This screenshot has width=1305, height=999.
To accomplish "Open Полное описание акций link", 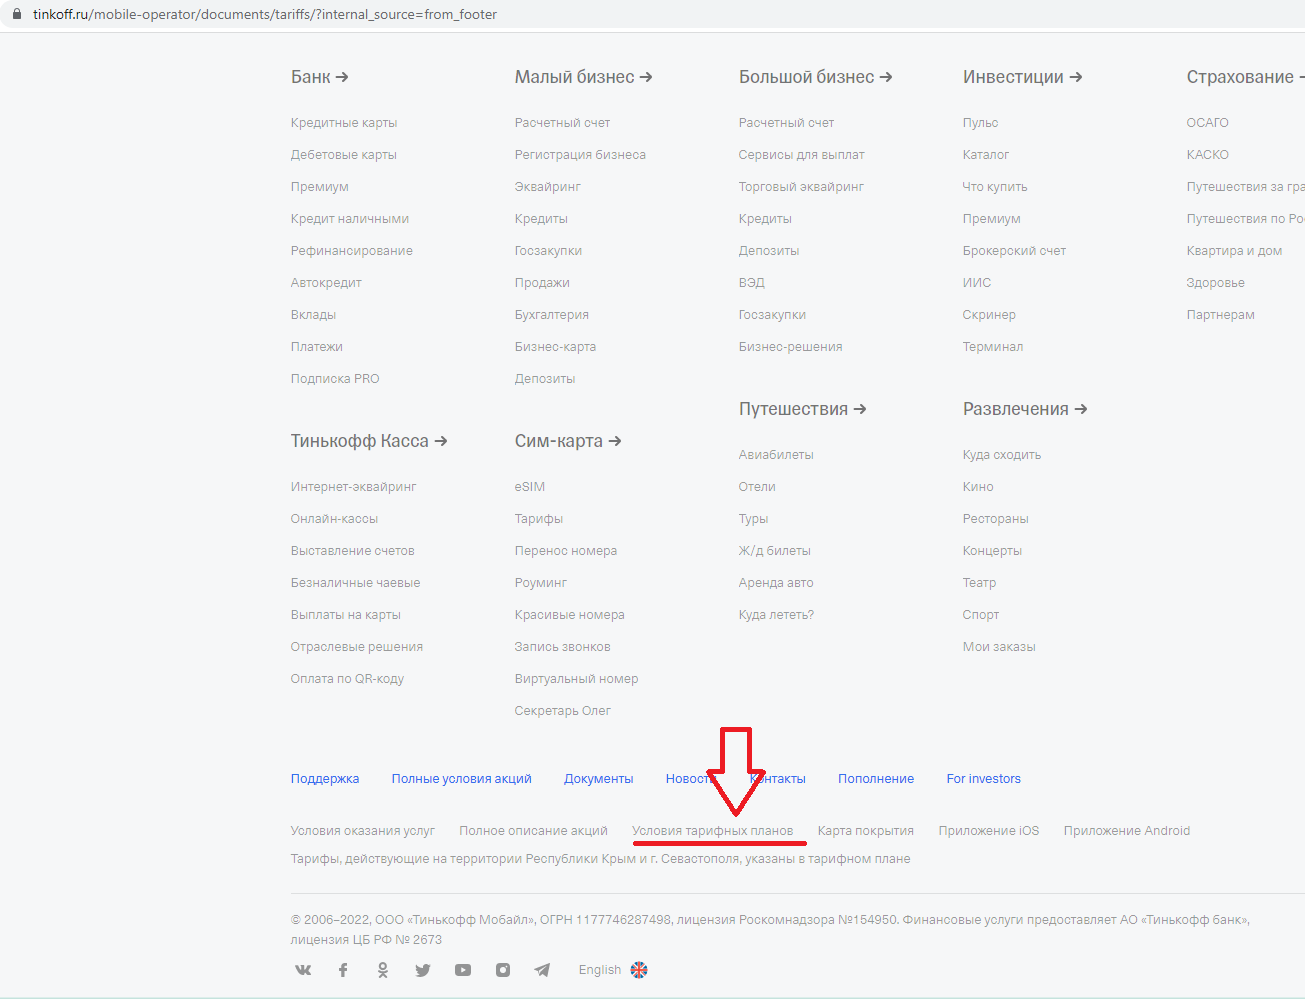I will pyautogui.click(x=534, y=831).
